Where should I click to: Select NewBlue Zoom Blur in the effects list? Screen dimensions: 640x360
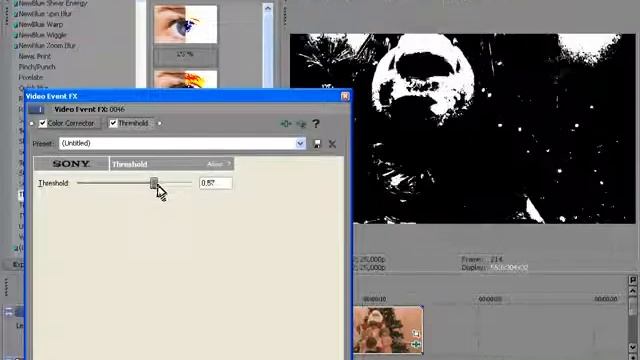(47, 46)
